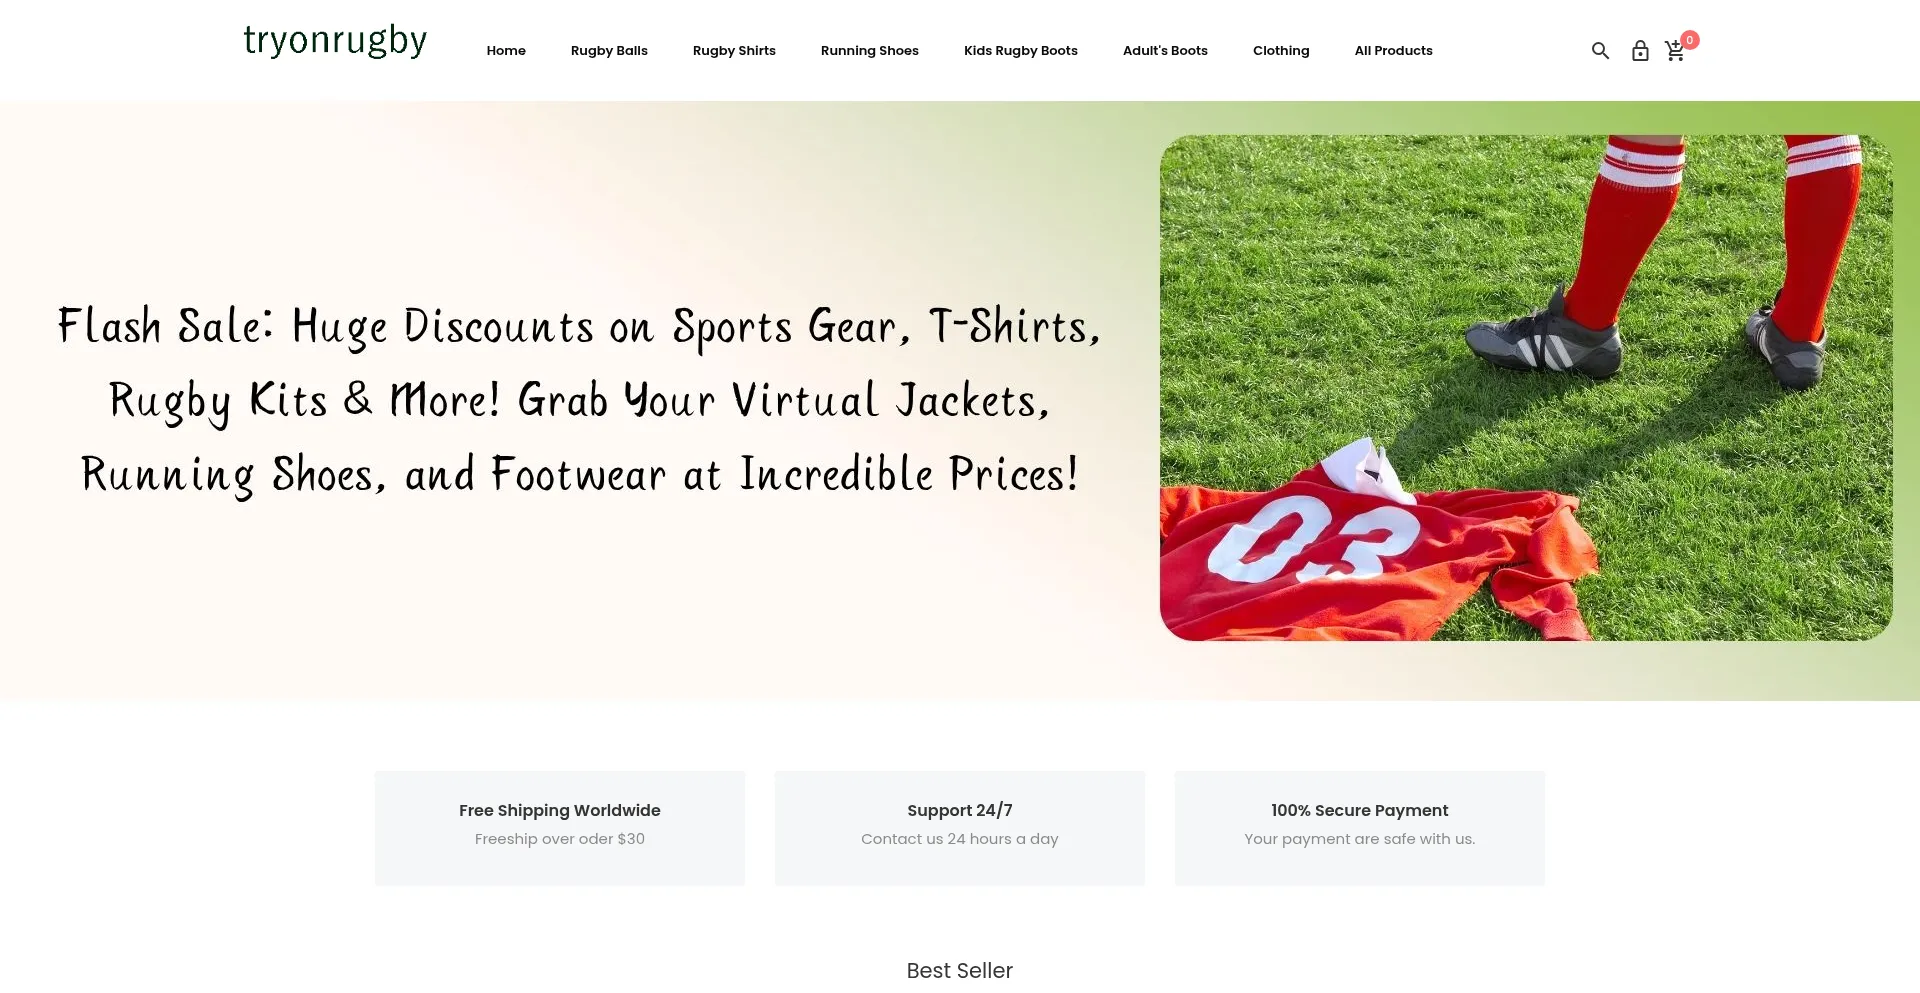The height and width of the screenshot is (993, 1920).
Task: Check the red cart count badge
Action: (1690, 40)
